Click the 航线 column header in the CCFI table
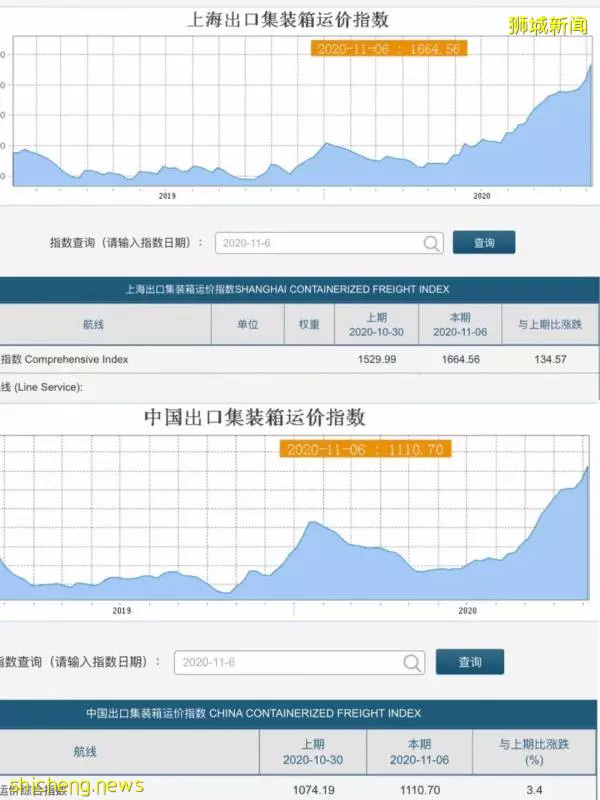The image size is (600, 800). [x=85, y=752]
